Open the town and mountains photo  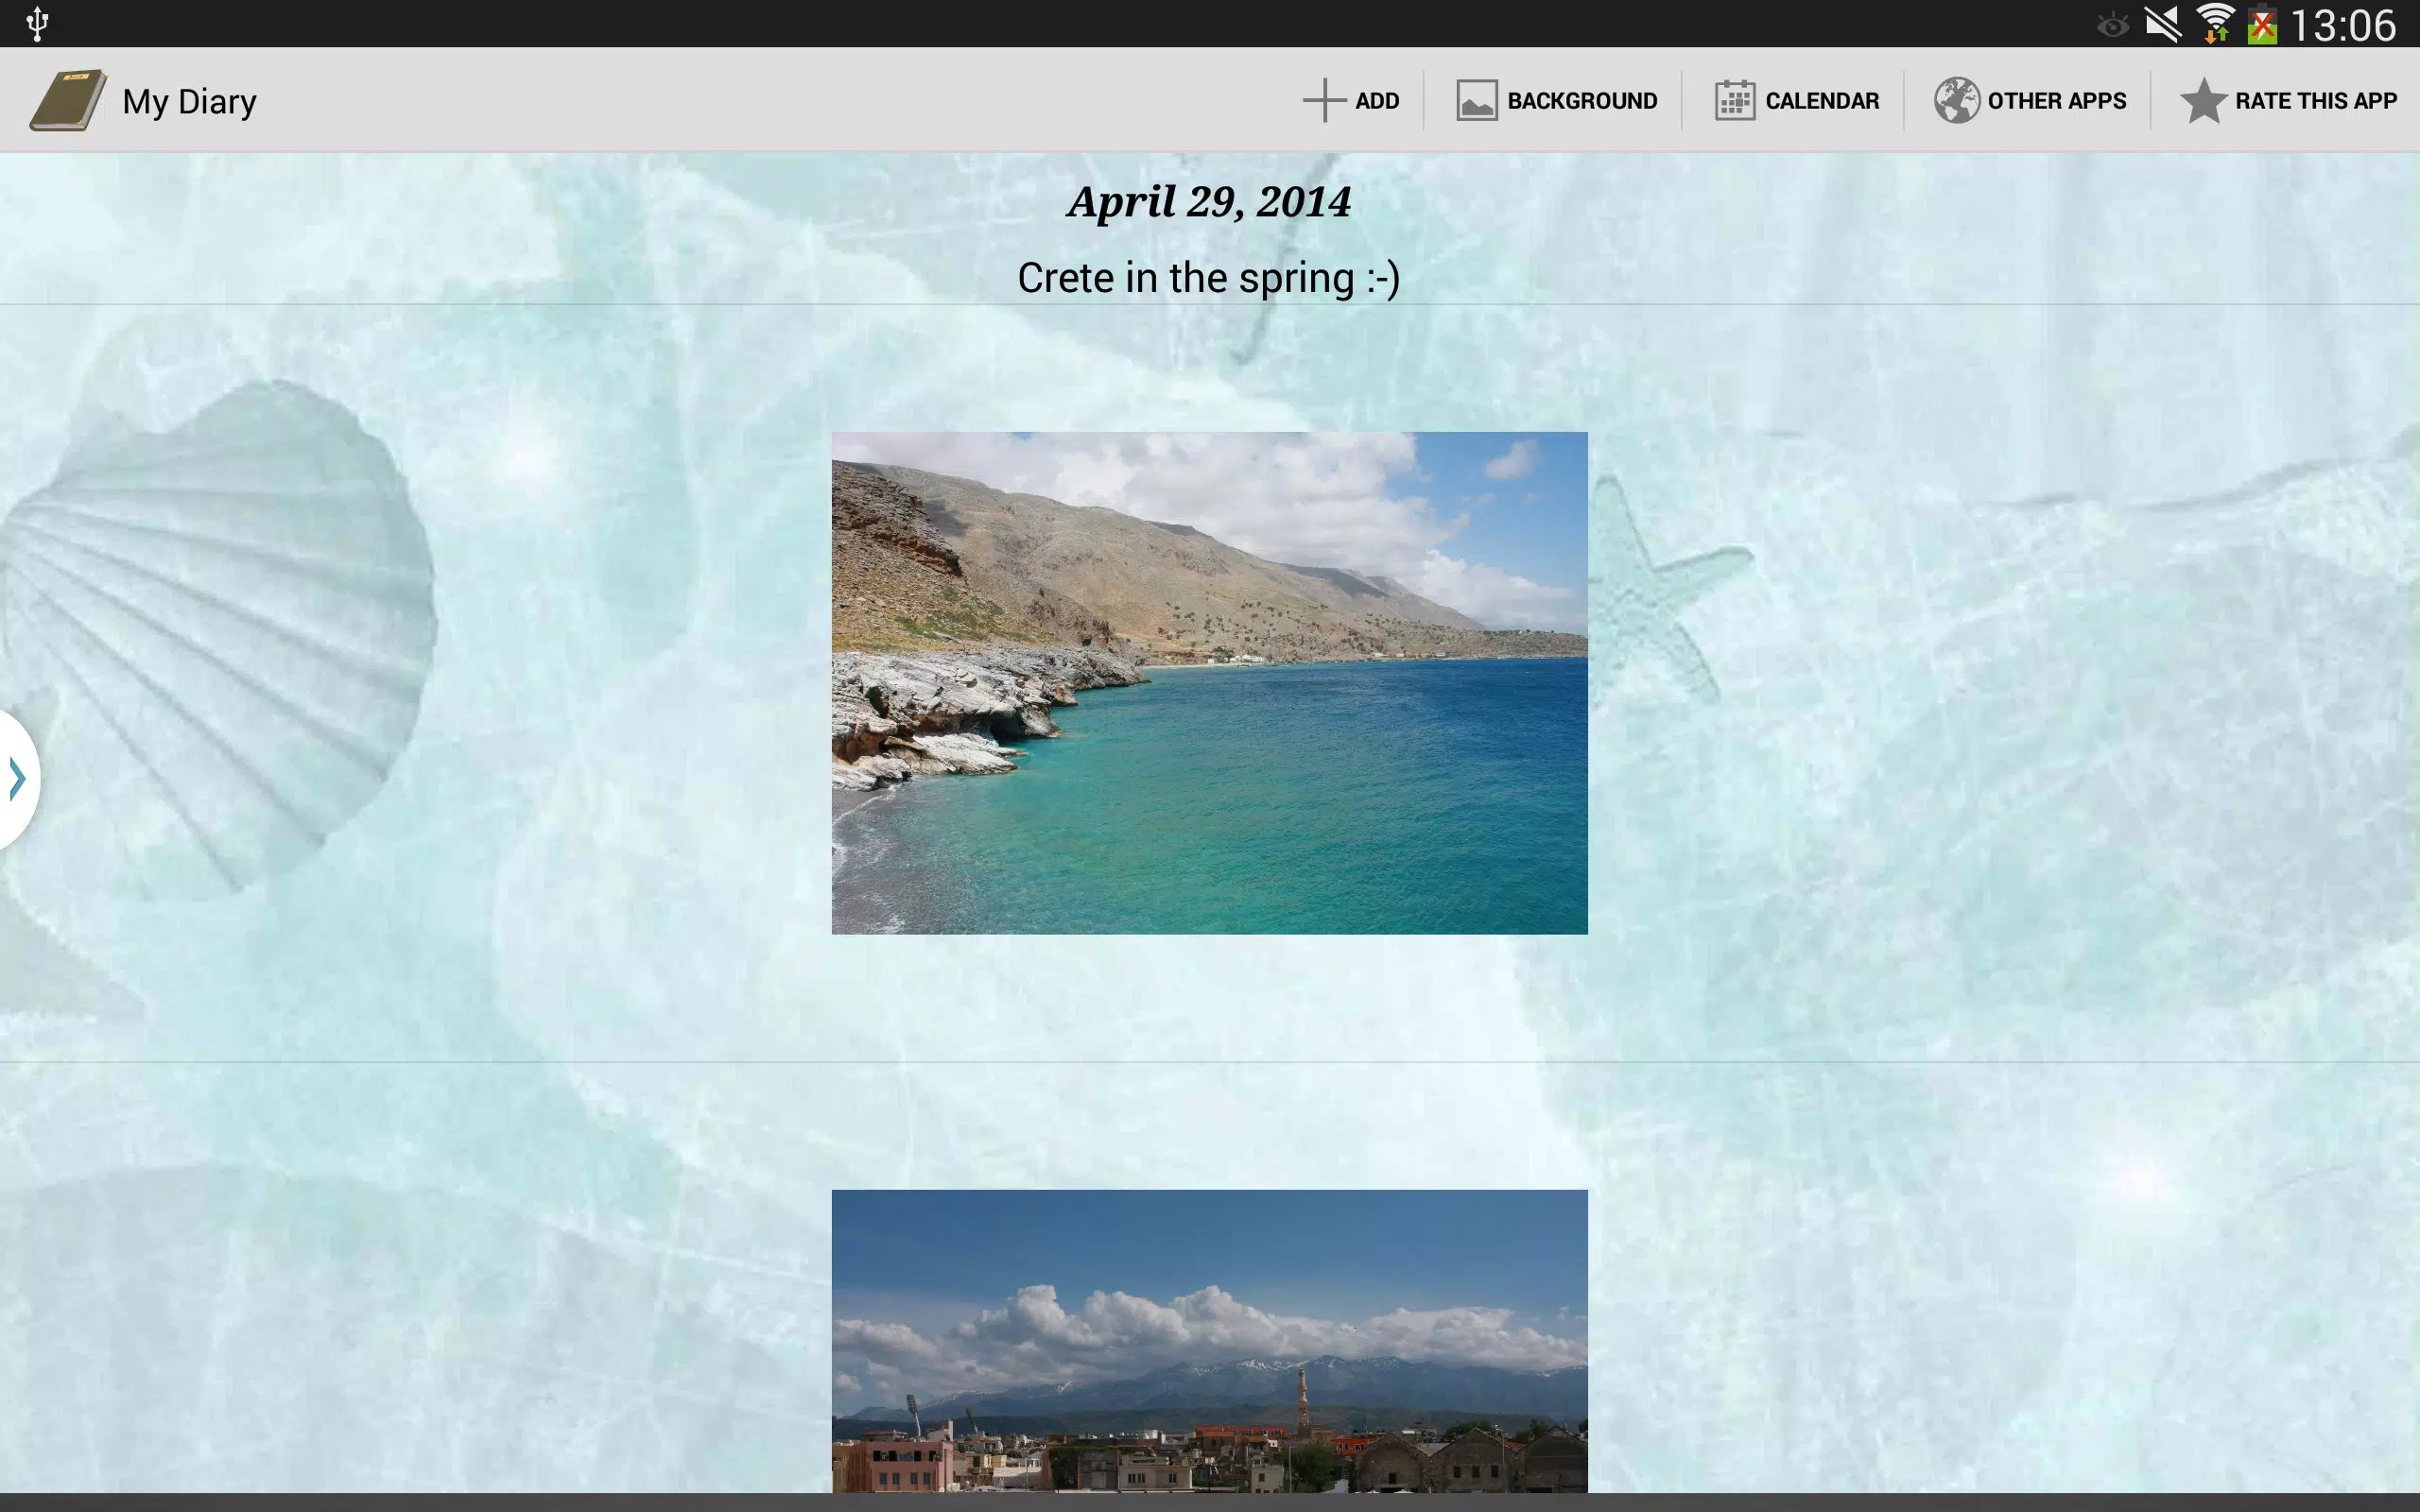tap(1209, 1341)
